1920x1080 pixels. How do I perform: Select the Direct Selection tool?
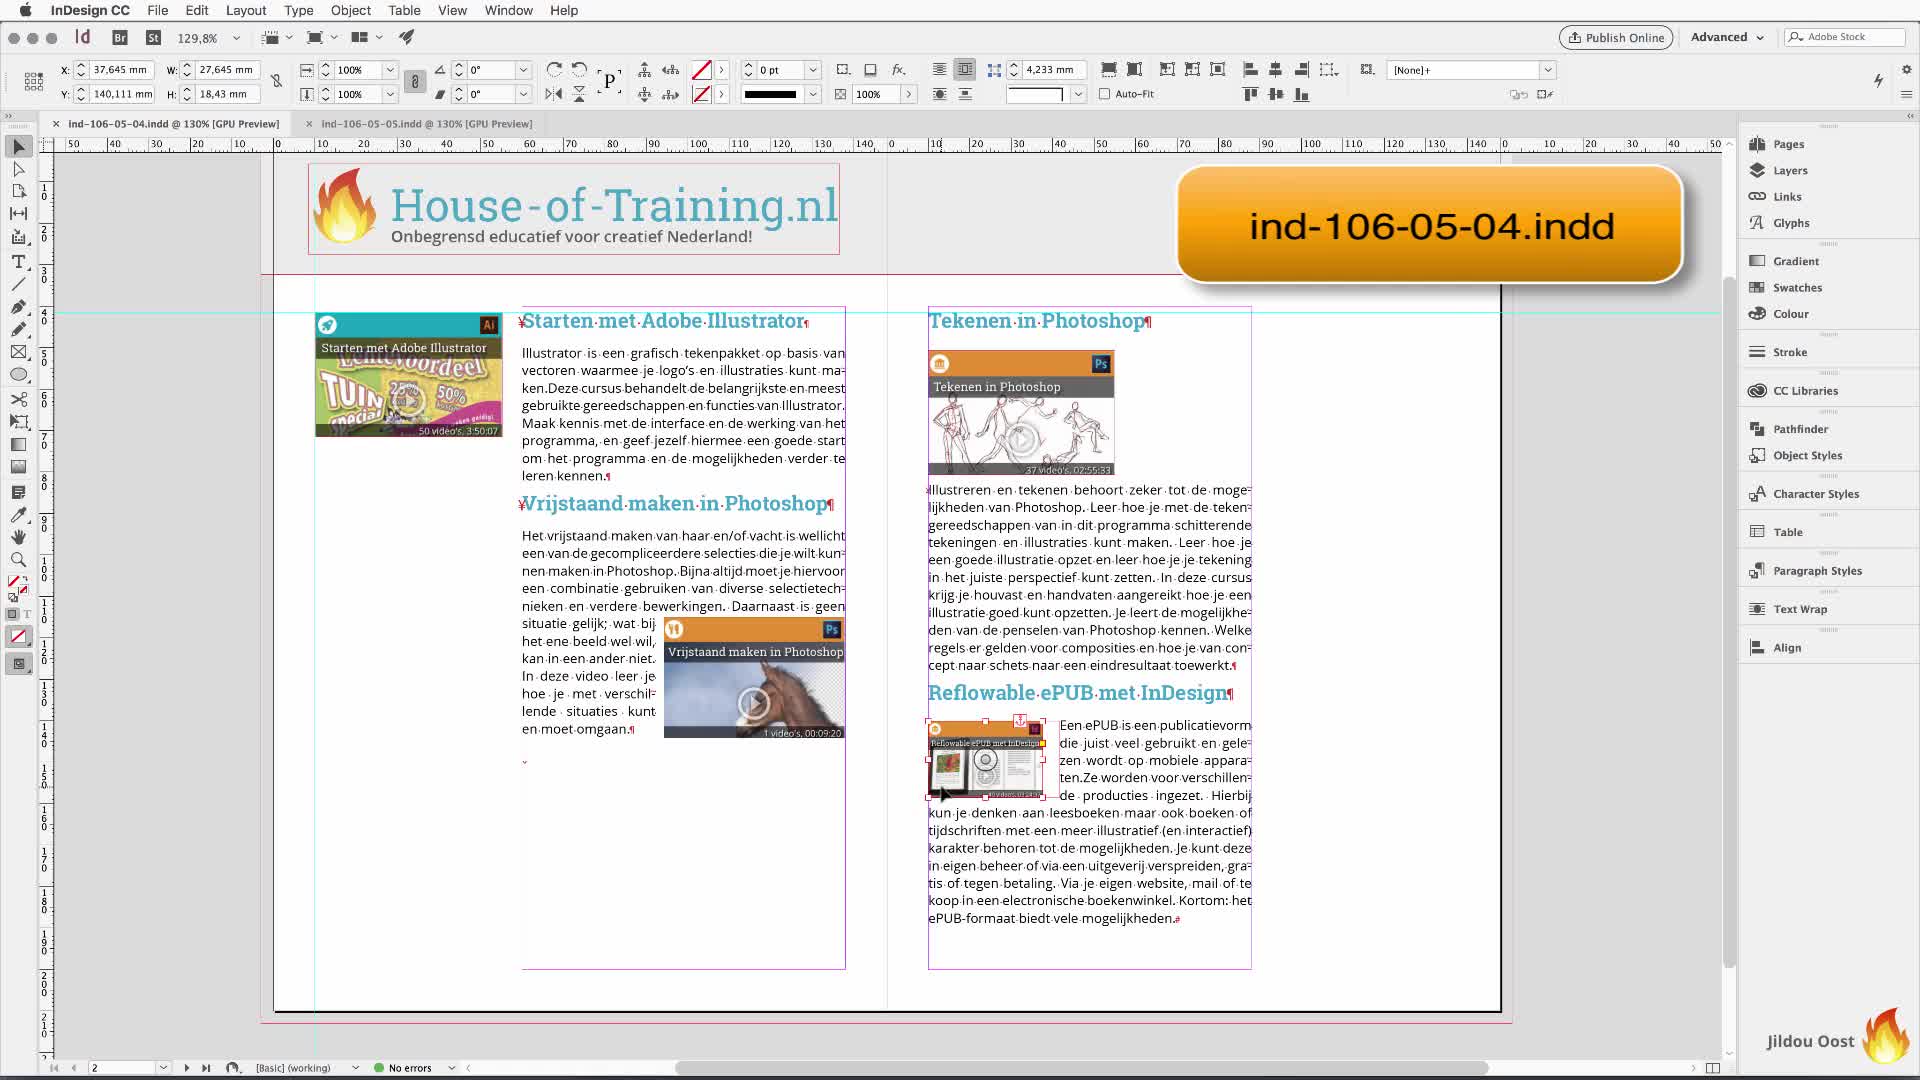coord(18,169)
